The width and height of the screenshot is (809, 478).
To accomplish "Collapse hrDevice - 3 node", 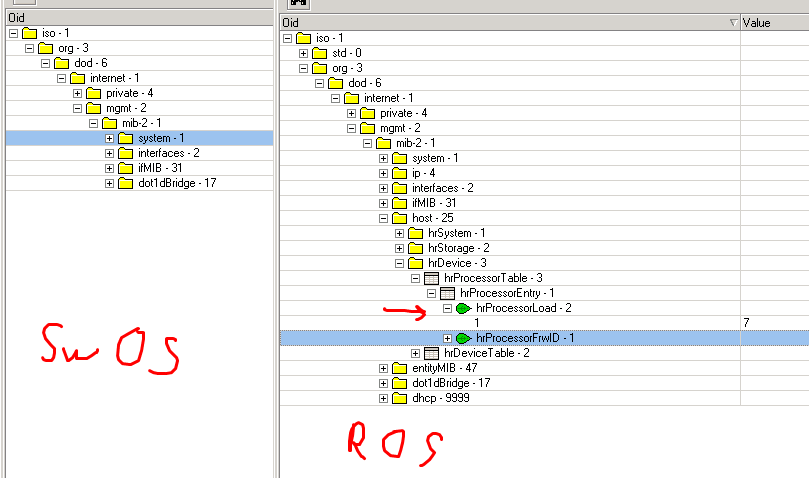I will (399, 263).
